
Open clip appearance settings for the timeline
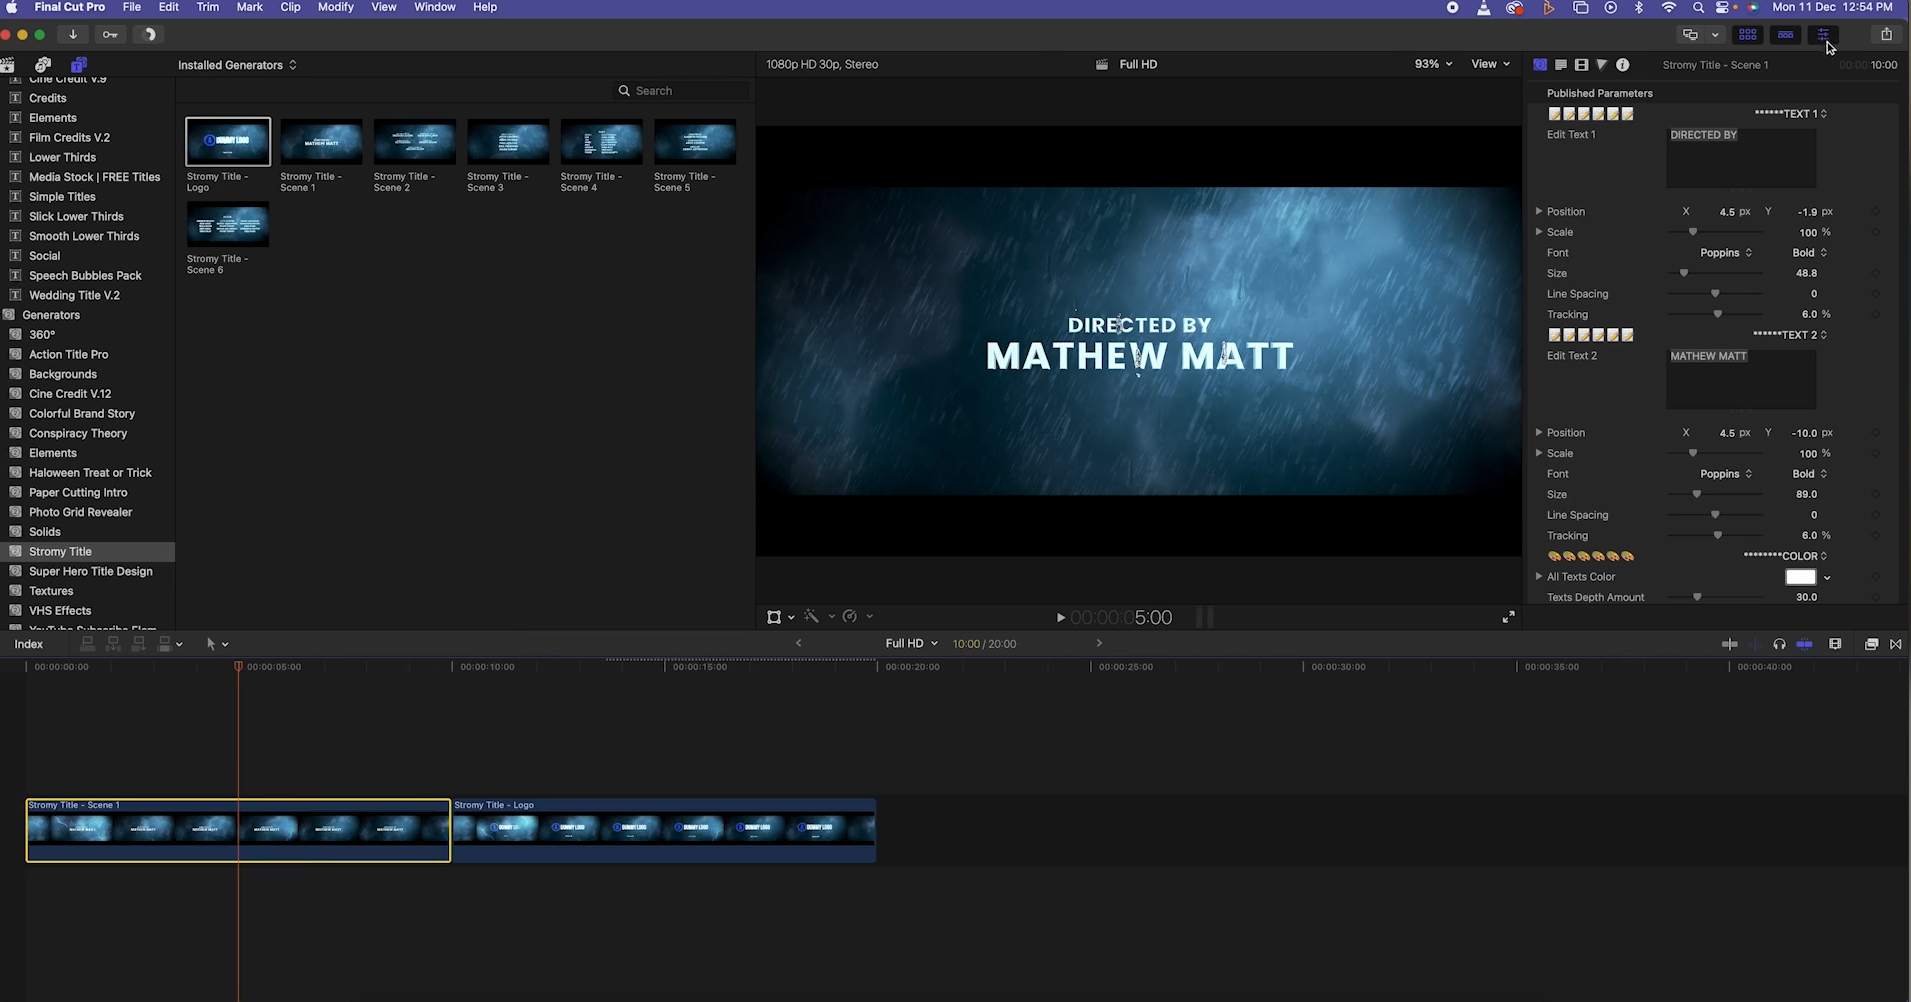click(x=1836, y=644)
